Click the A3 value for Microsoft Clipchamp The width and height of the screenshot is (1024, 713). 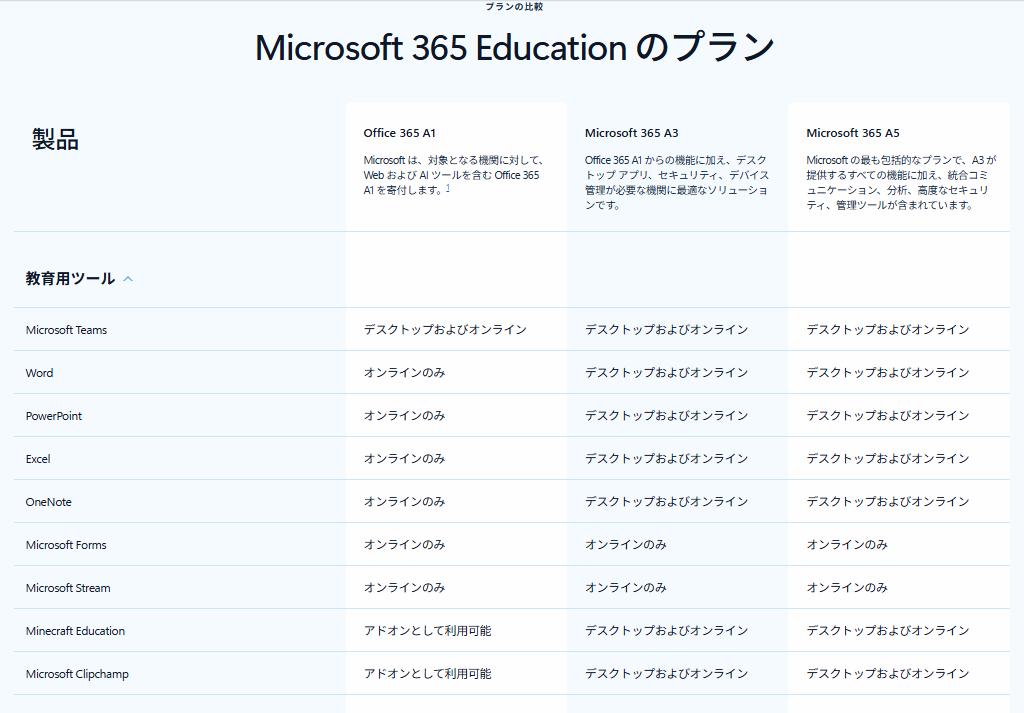pyautogui.click(x=666, y=674)
